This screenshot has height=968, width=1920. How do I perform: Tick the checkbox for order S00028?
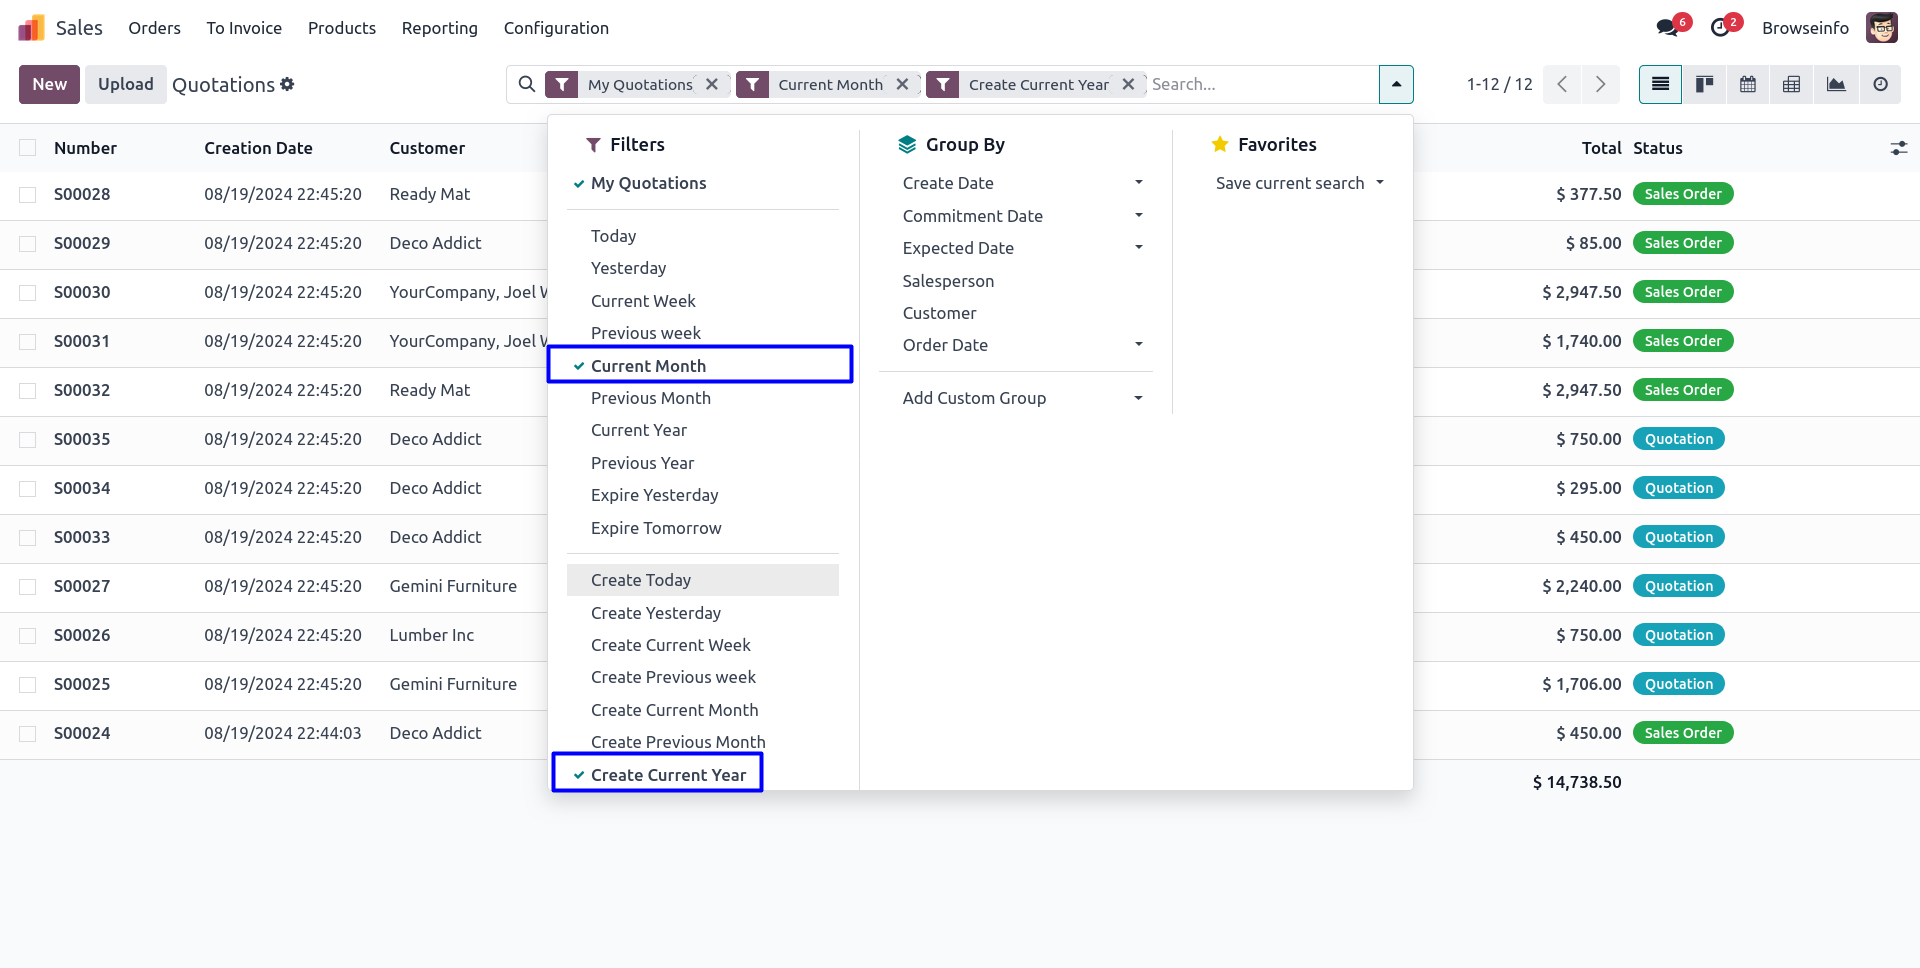[28, 195]
